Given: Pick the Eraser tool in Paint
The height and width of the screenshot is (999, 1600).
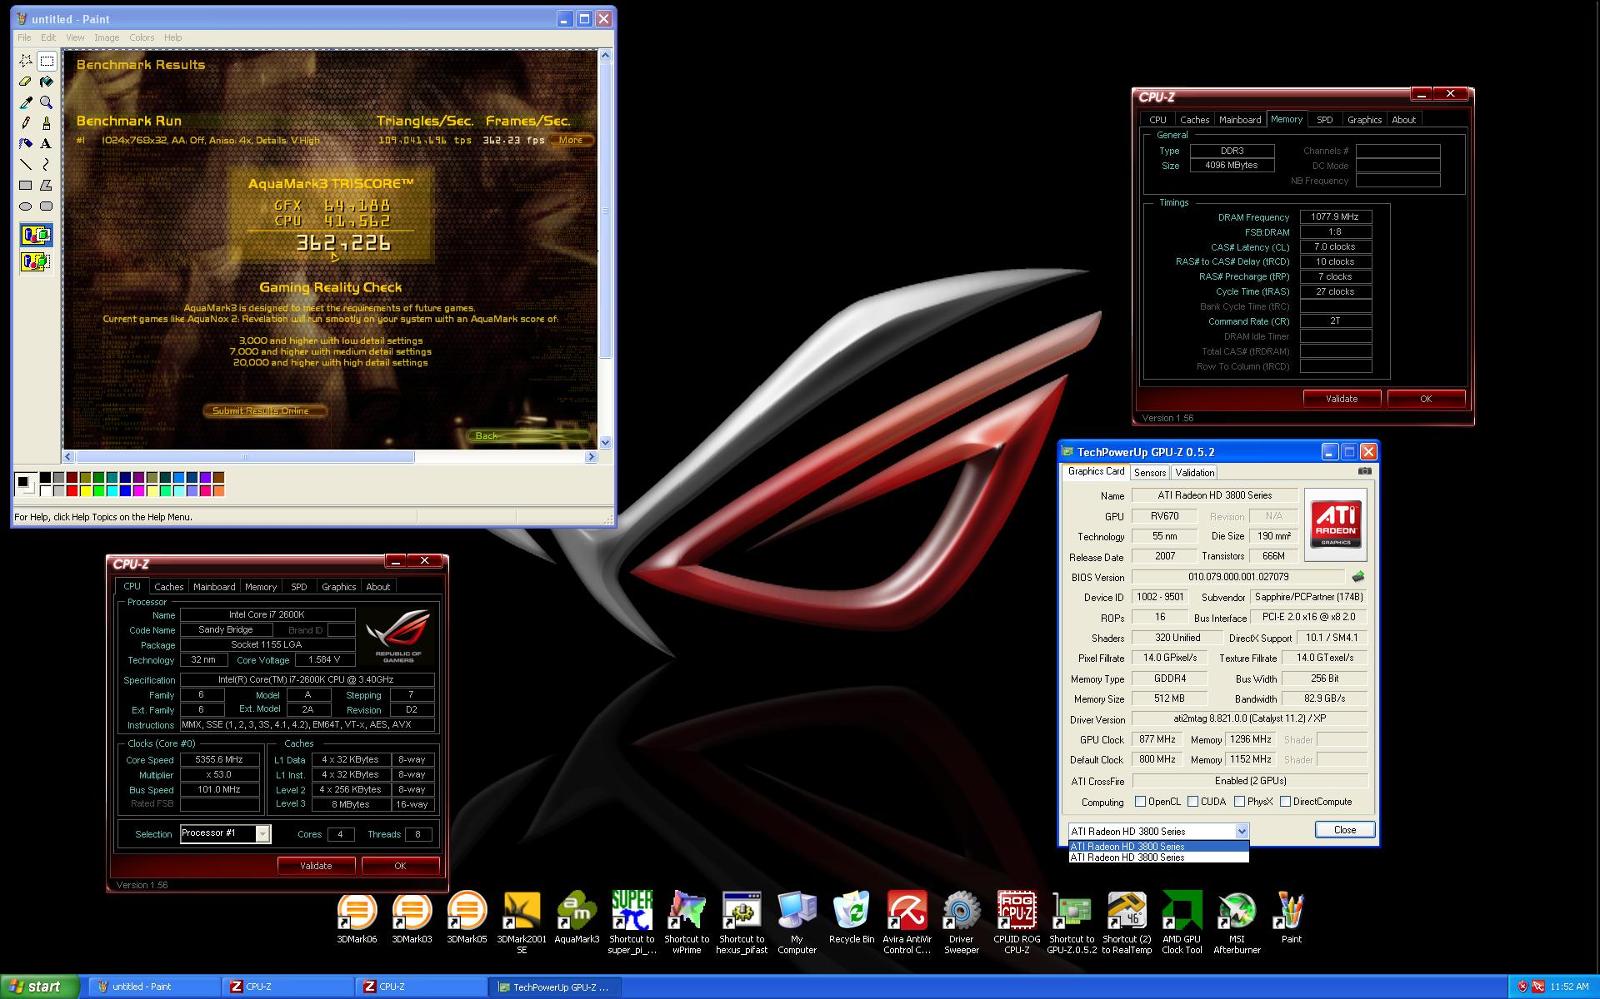Looking at the screenshot, I should (26, 82).
